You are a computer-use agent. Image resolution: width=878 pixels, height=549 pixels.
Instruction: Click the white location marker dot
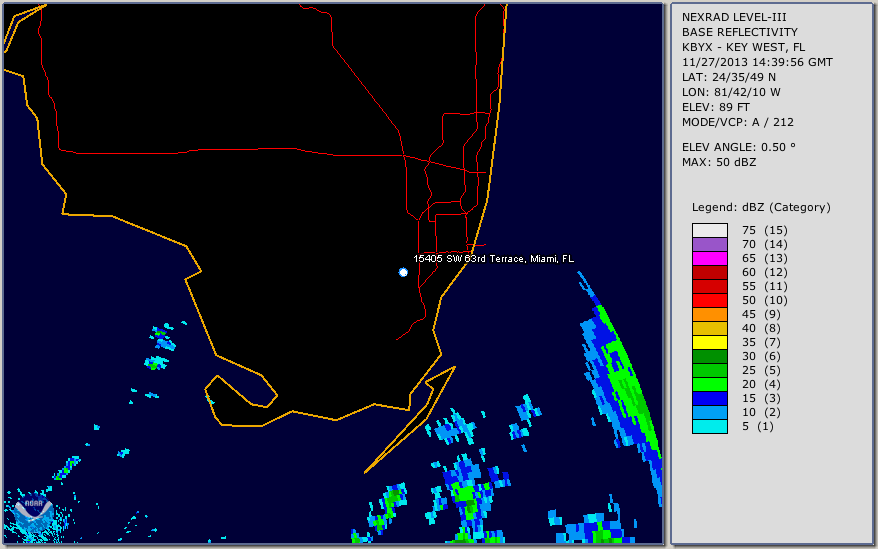coord(403,272)
